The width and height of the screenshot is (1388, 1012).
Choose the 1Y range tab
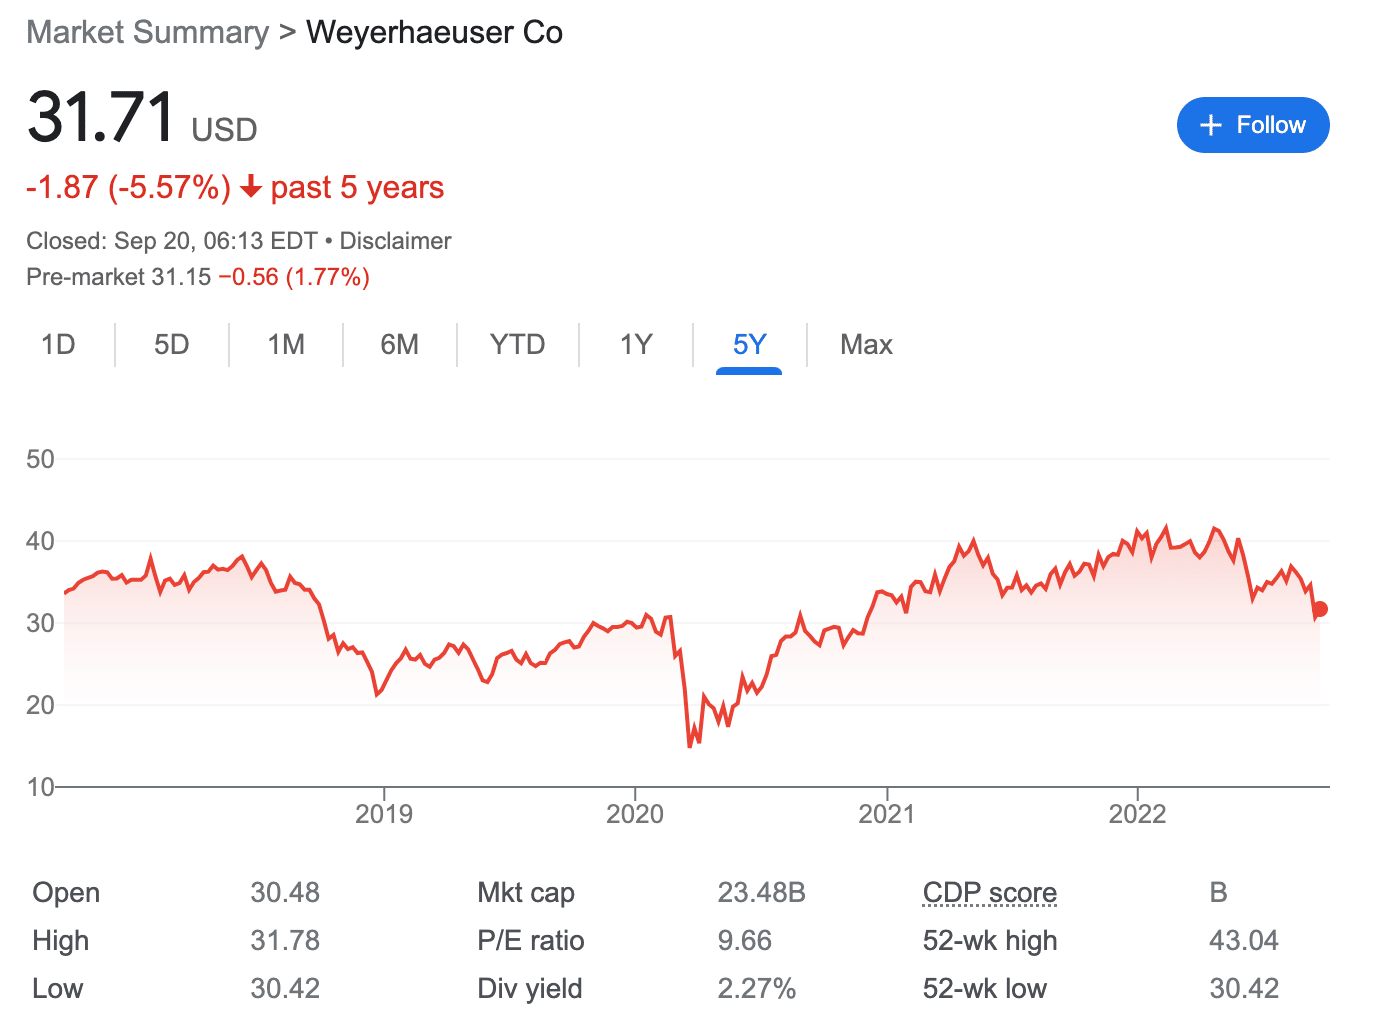coord(636,345)
